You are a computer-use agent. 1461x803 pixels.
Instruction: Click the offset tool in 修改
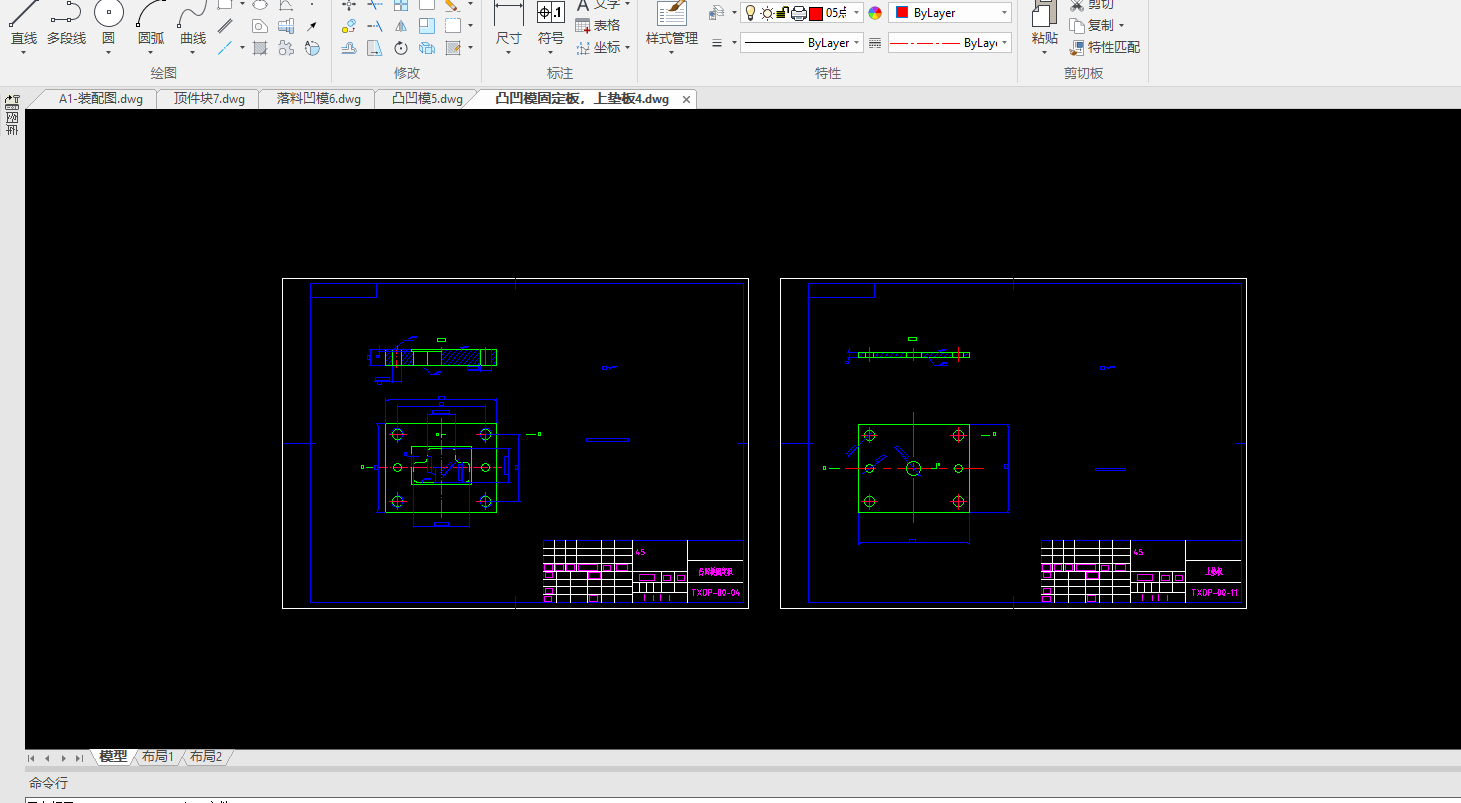(x=348, y=47)
